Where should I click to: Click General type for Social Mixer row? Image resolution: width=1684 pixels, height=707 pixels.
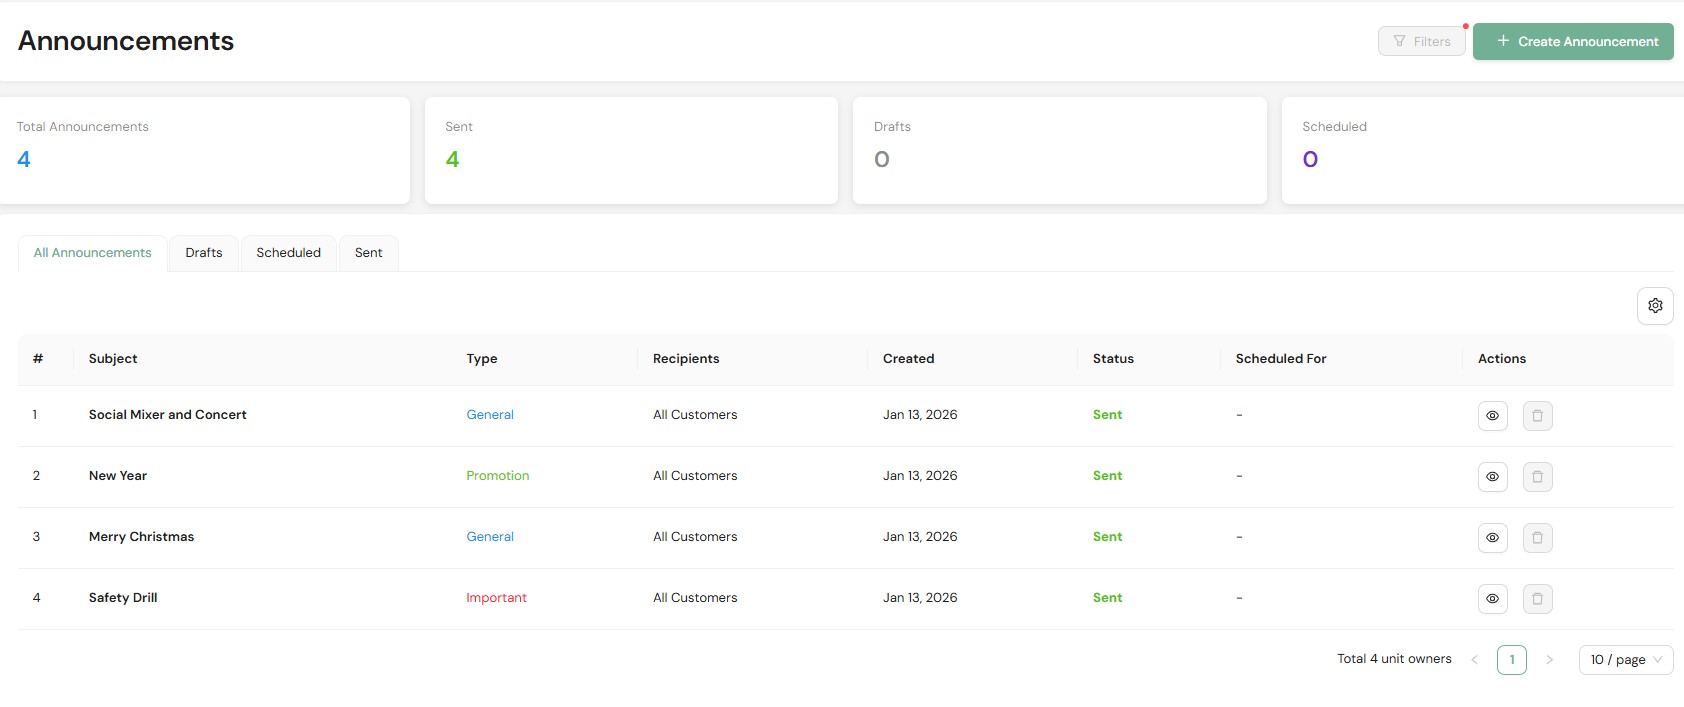[490, 415]
